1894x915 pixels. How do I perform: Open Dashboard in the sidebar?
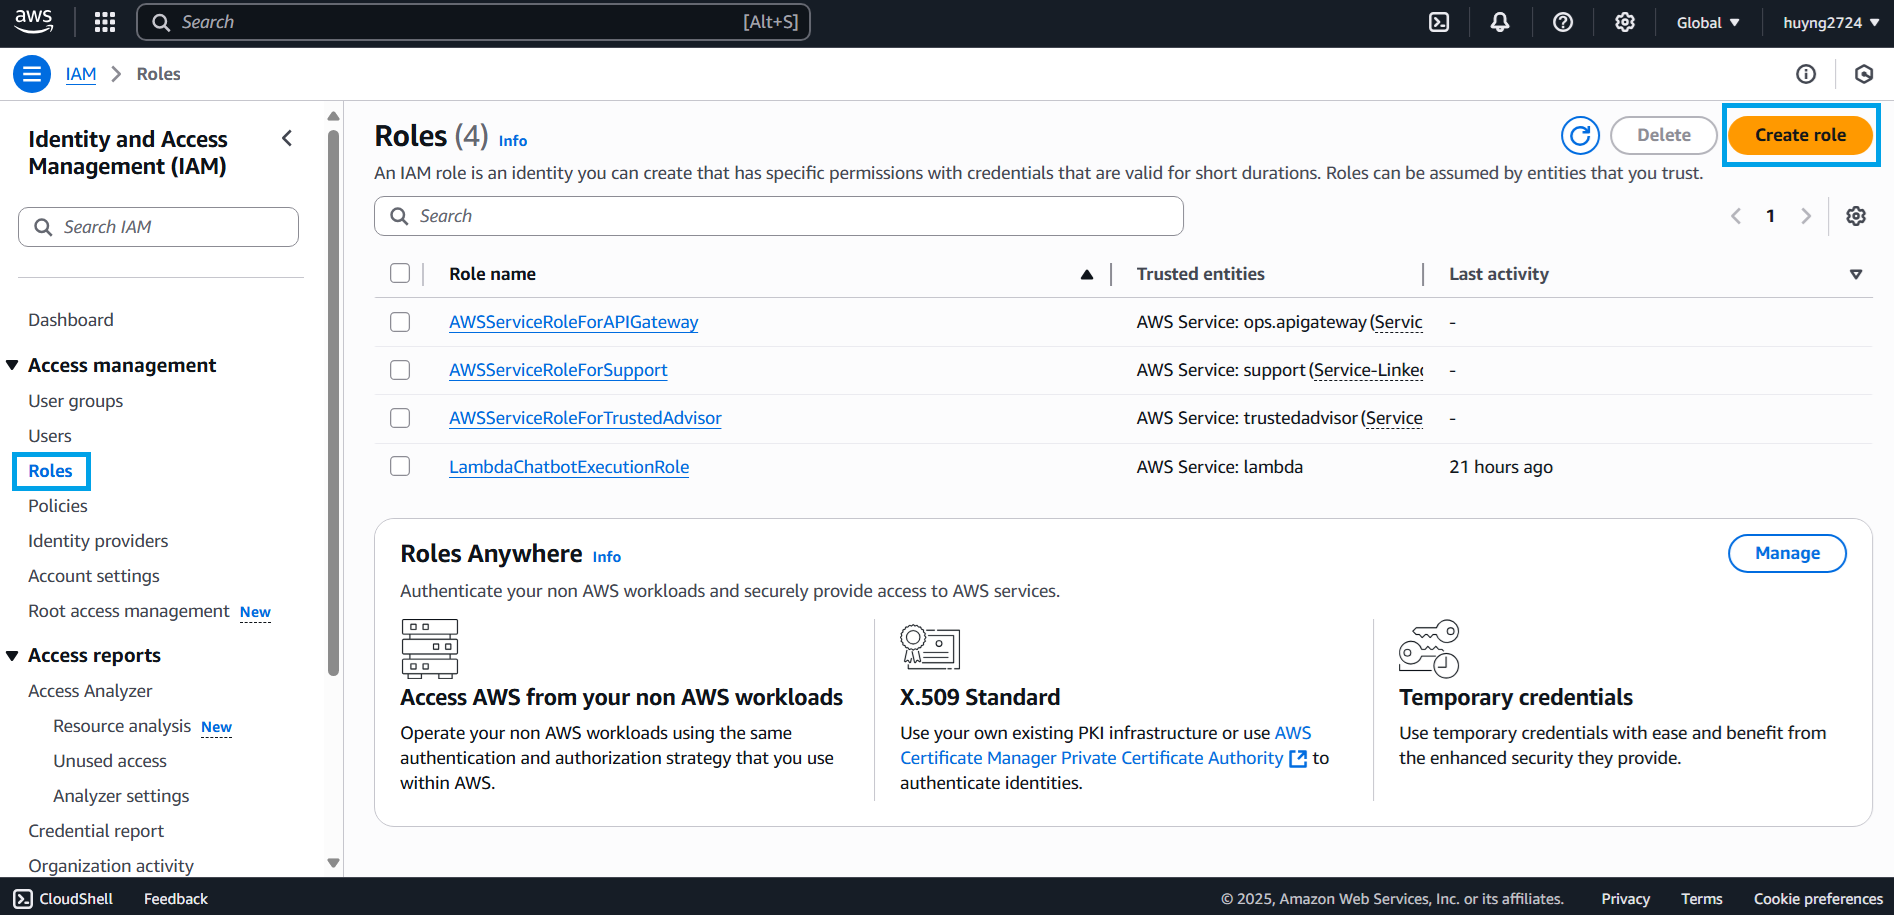click(71, 320)
